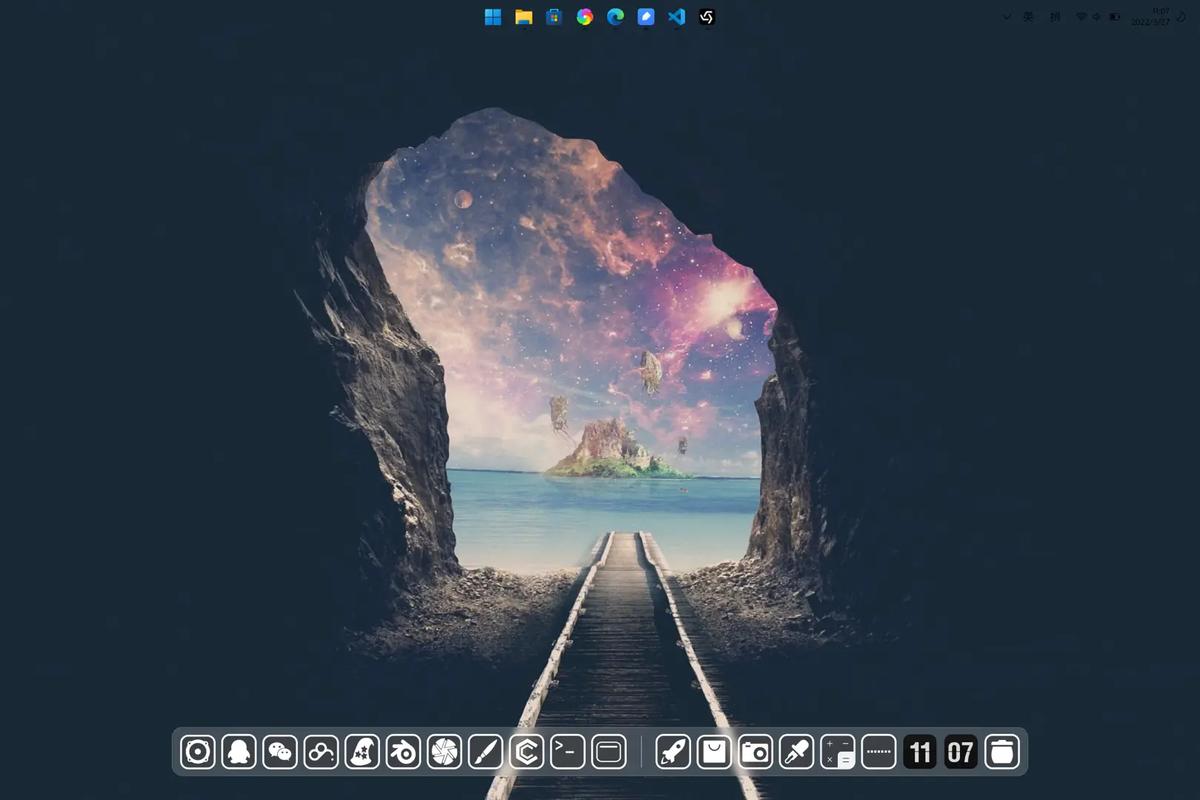This screenshot has height=800, width=1200.
Task: Click the wizard hat icon in dock
Action: click(362, 752)
